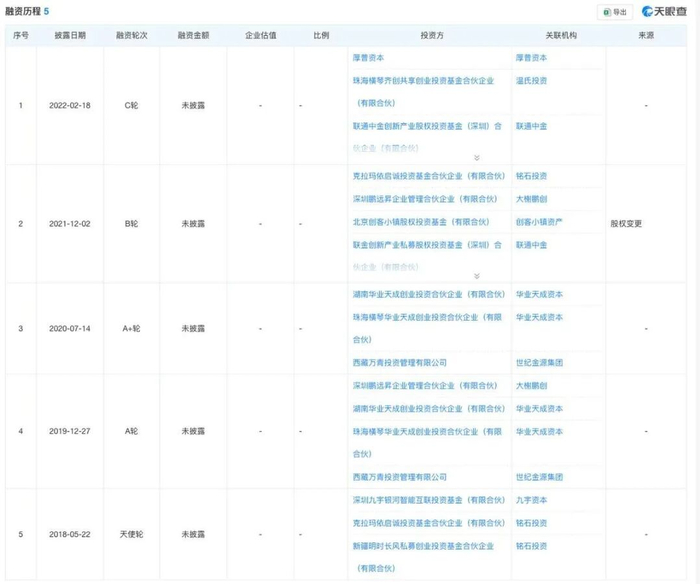
Task: Open 深圳鹏远昇企业管理合伙企业 in the A轮 row
Action: pyautogui.click(x=425, y=386)
